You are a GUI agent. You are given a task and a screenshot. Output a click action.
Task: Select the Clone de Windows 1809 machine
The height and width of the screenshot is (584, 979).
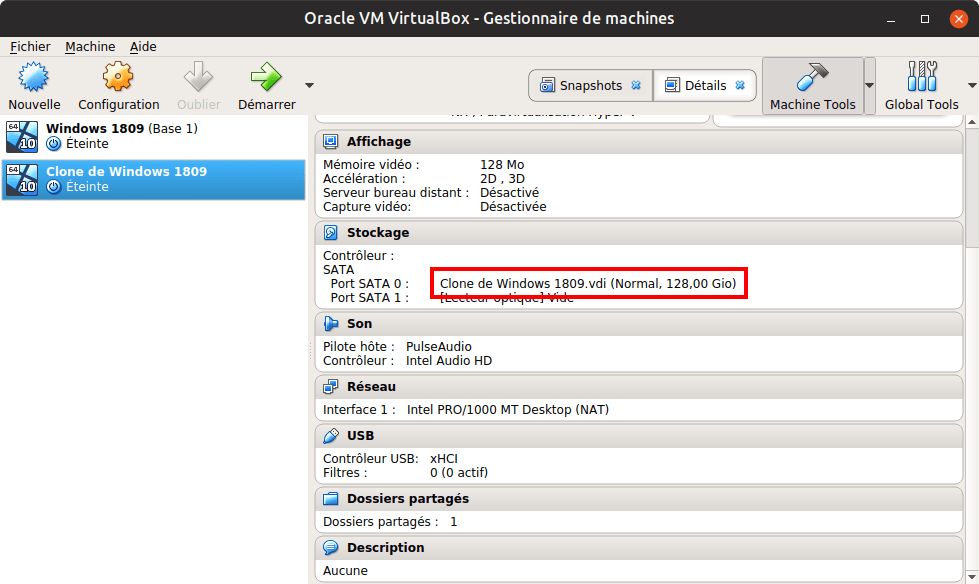pyautogui.click(x=154, y=179)
